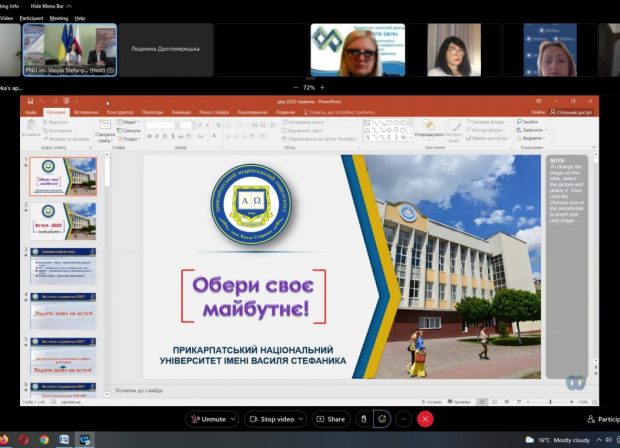Adjust the PowerPoint zoom slider
620x448 pixels.
(x=550, y=402)
